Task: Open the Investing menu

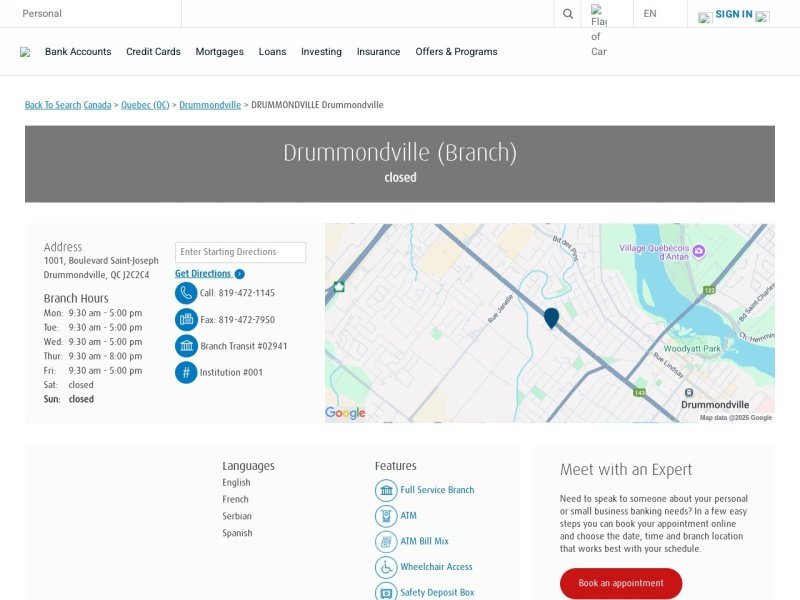Action: pyautogui.click(x=321, y=52)
